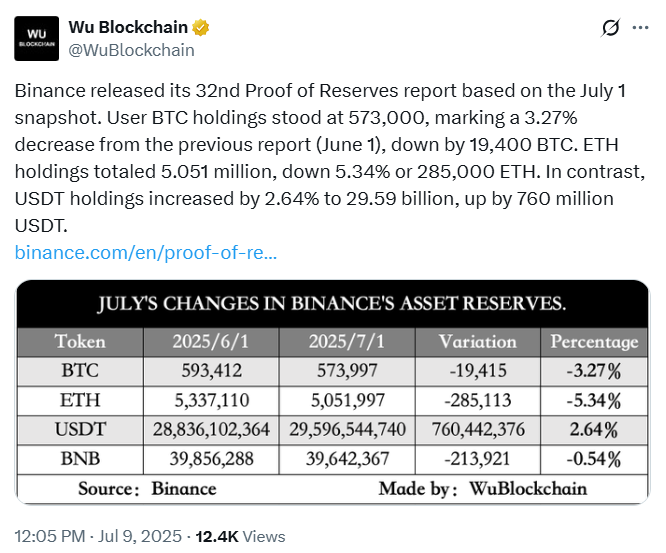Click the Wu Blockchain profile avatar
The image size is (666, 553).
click(38, 39)
